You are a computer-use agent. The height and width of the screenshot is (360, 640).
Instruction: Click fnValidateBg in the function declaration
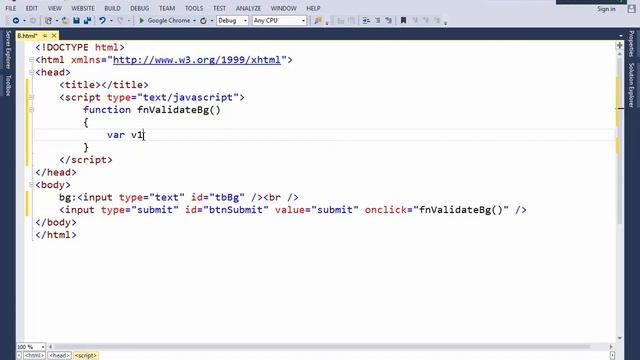173,110
